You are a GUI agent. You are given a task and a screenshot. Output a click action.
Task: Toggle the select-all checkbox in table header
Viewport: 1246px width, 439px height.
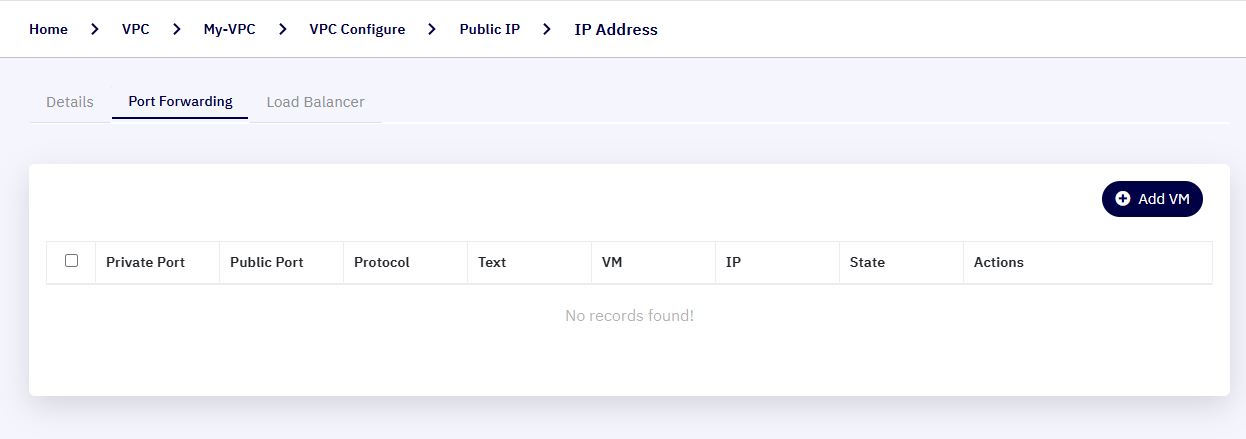71,261
